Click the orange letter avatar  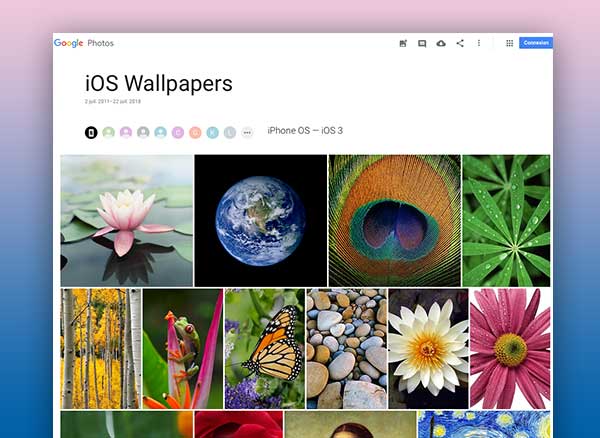[x=195, y=133]
